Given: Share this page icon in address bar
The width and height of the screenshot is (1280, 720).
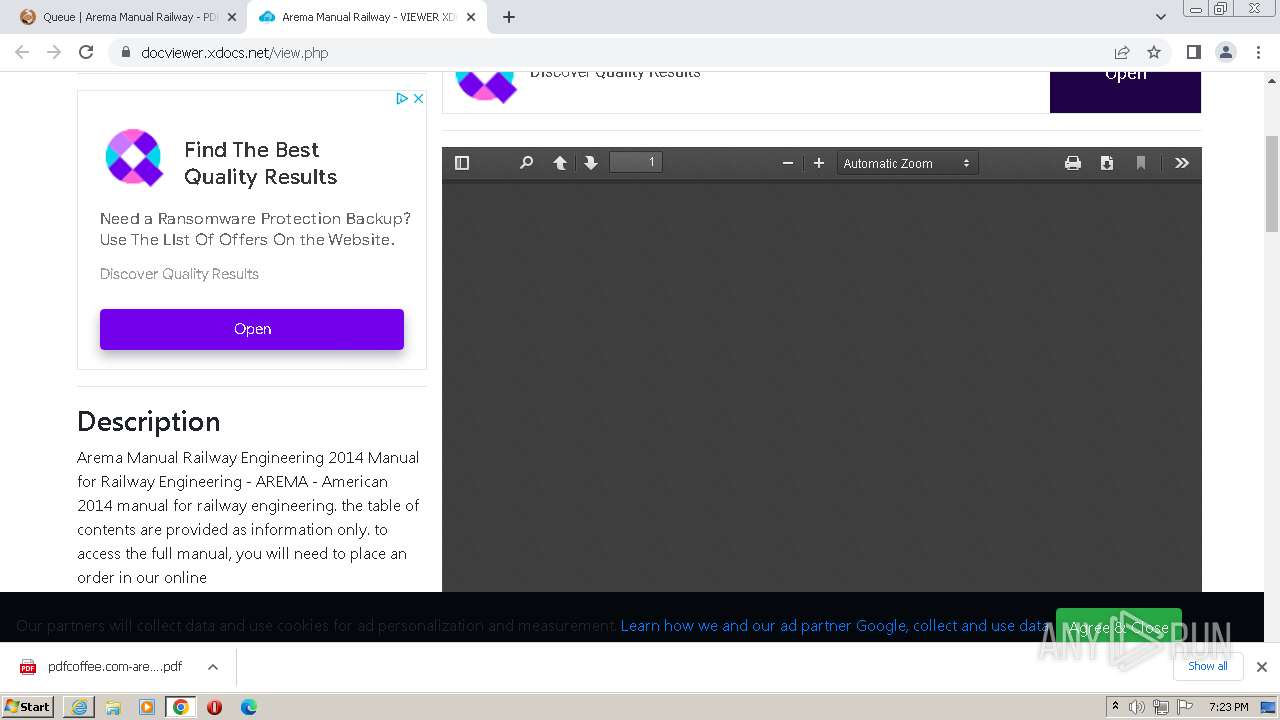Looking at the screenshot, I should 1122,52.
